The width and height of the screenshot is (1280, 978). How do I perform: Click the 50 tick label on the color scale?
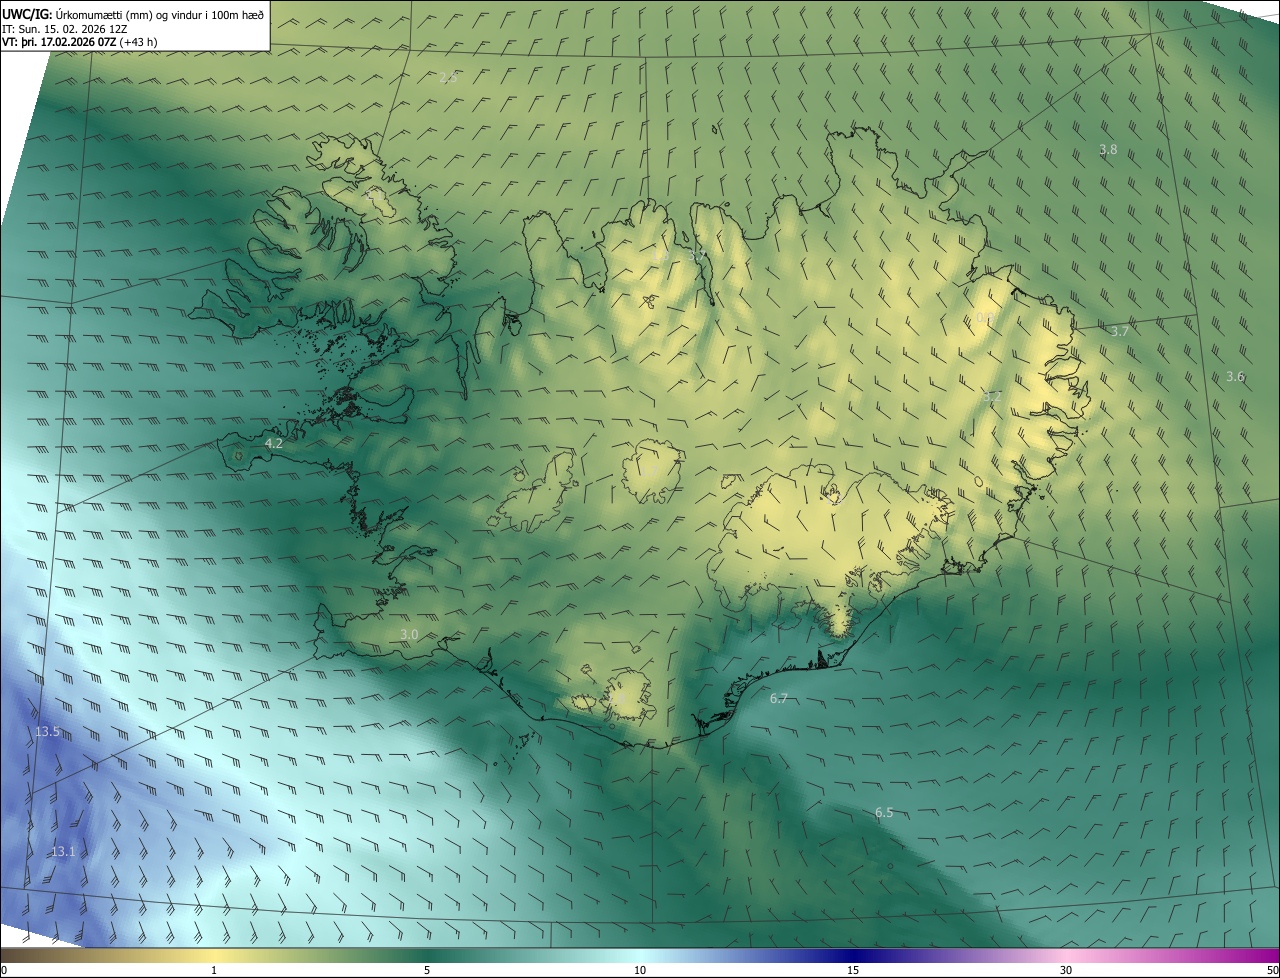click(1271, 970)
